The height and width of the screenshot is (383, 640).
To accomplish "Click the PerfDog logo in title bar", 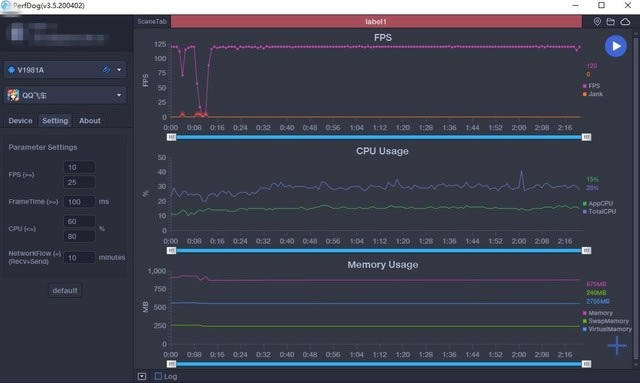I will (5, 5).
